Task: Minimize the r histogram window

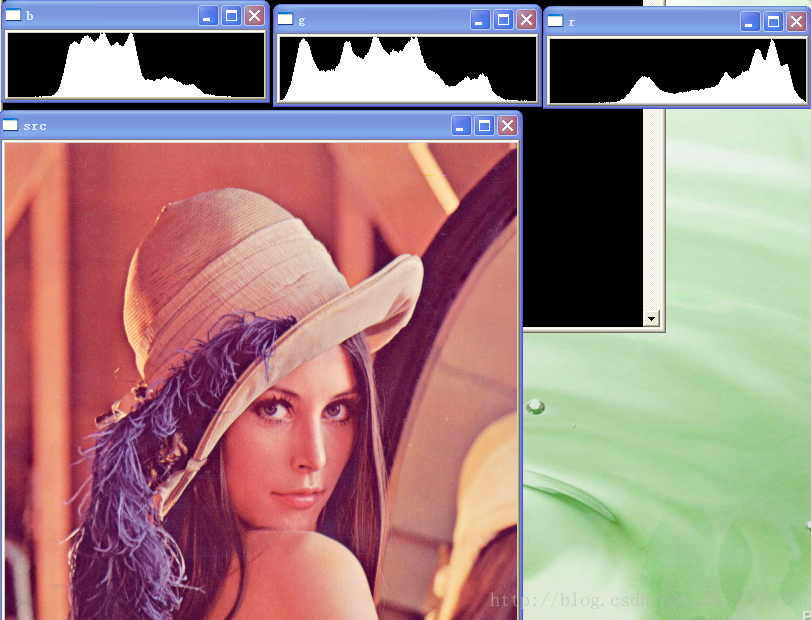Action: 750,22
